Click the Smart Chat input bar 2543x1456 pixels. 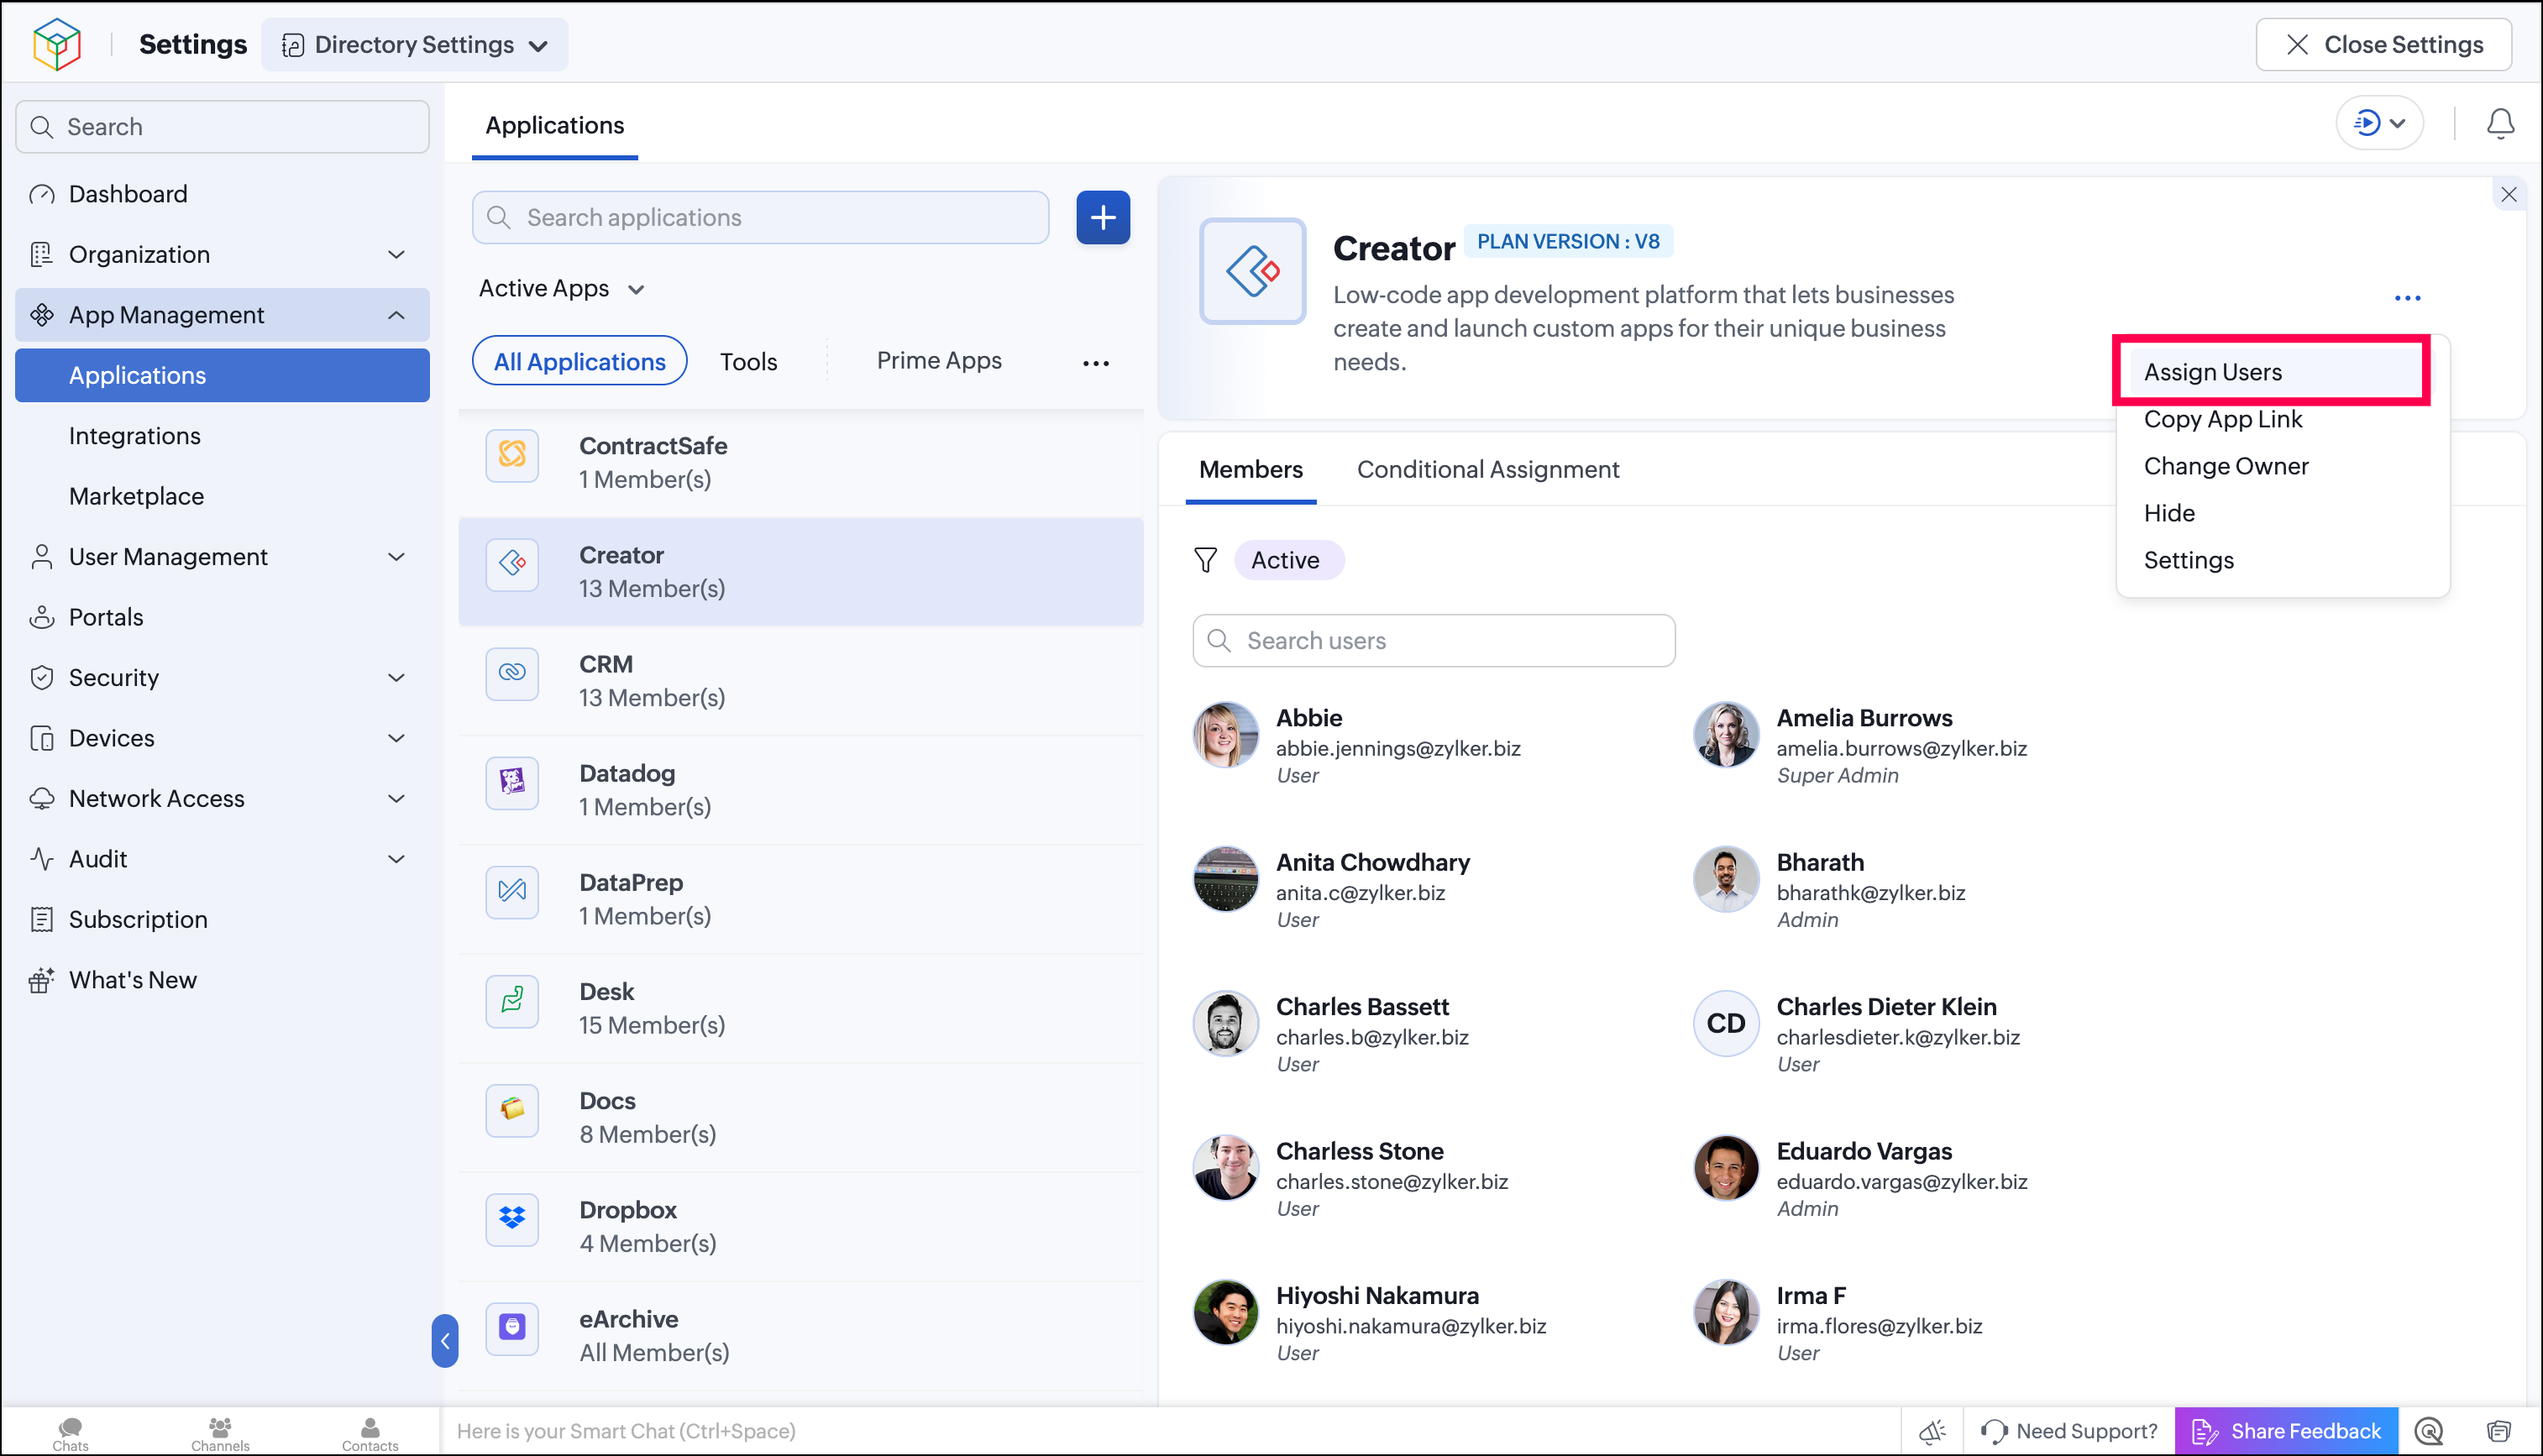click(1170, 1431)
